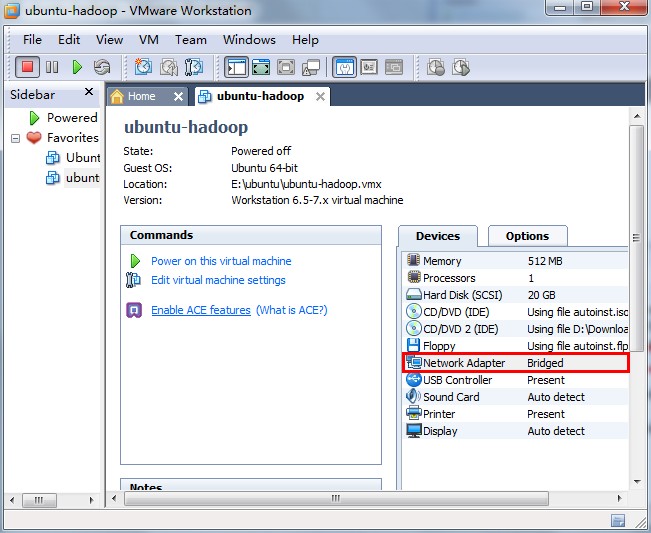This screenshot has width=651, height=533.
Task: Click the Display monitor device icon
Action: click(x=414, y=430)
